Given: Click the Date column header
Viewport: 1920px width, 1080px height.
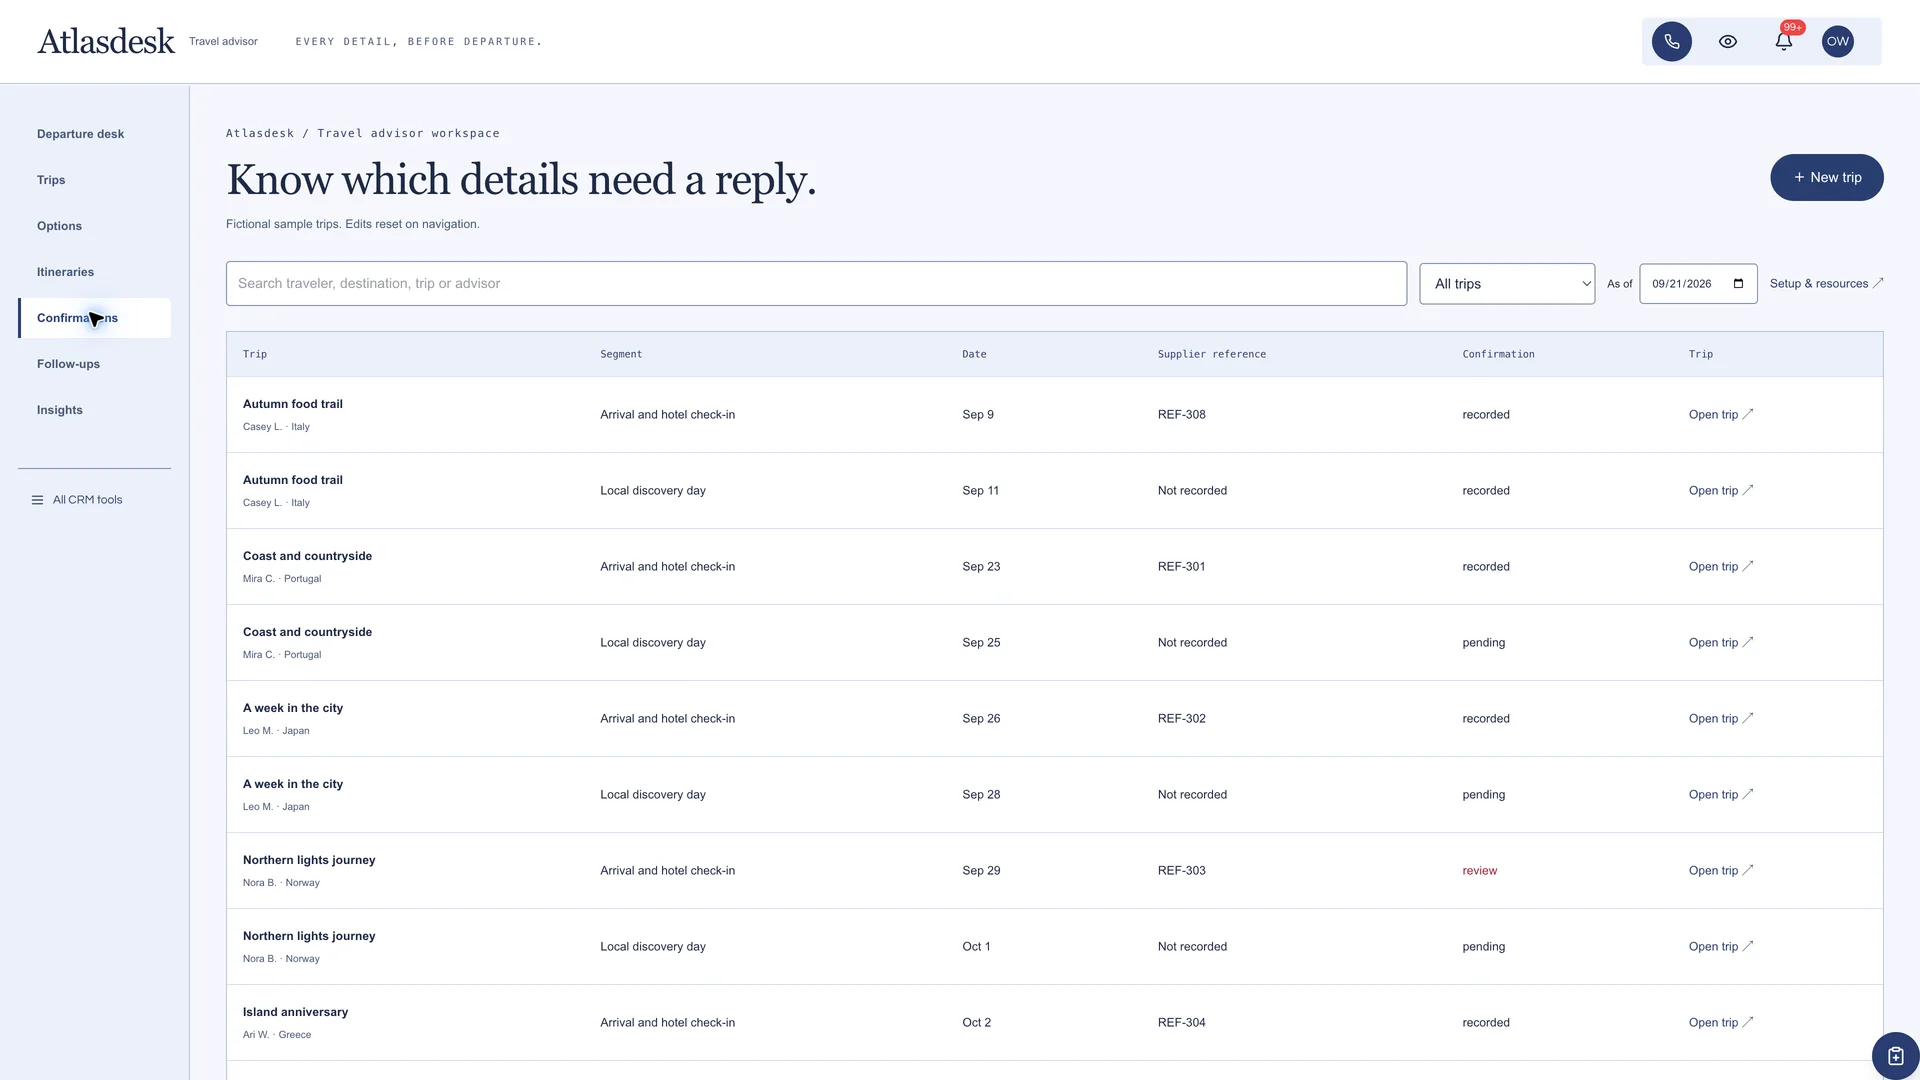Looking at the screenshot, I should (x=974, y=354).
